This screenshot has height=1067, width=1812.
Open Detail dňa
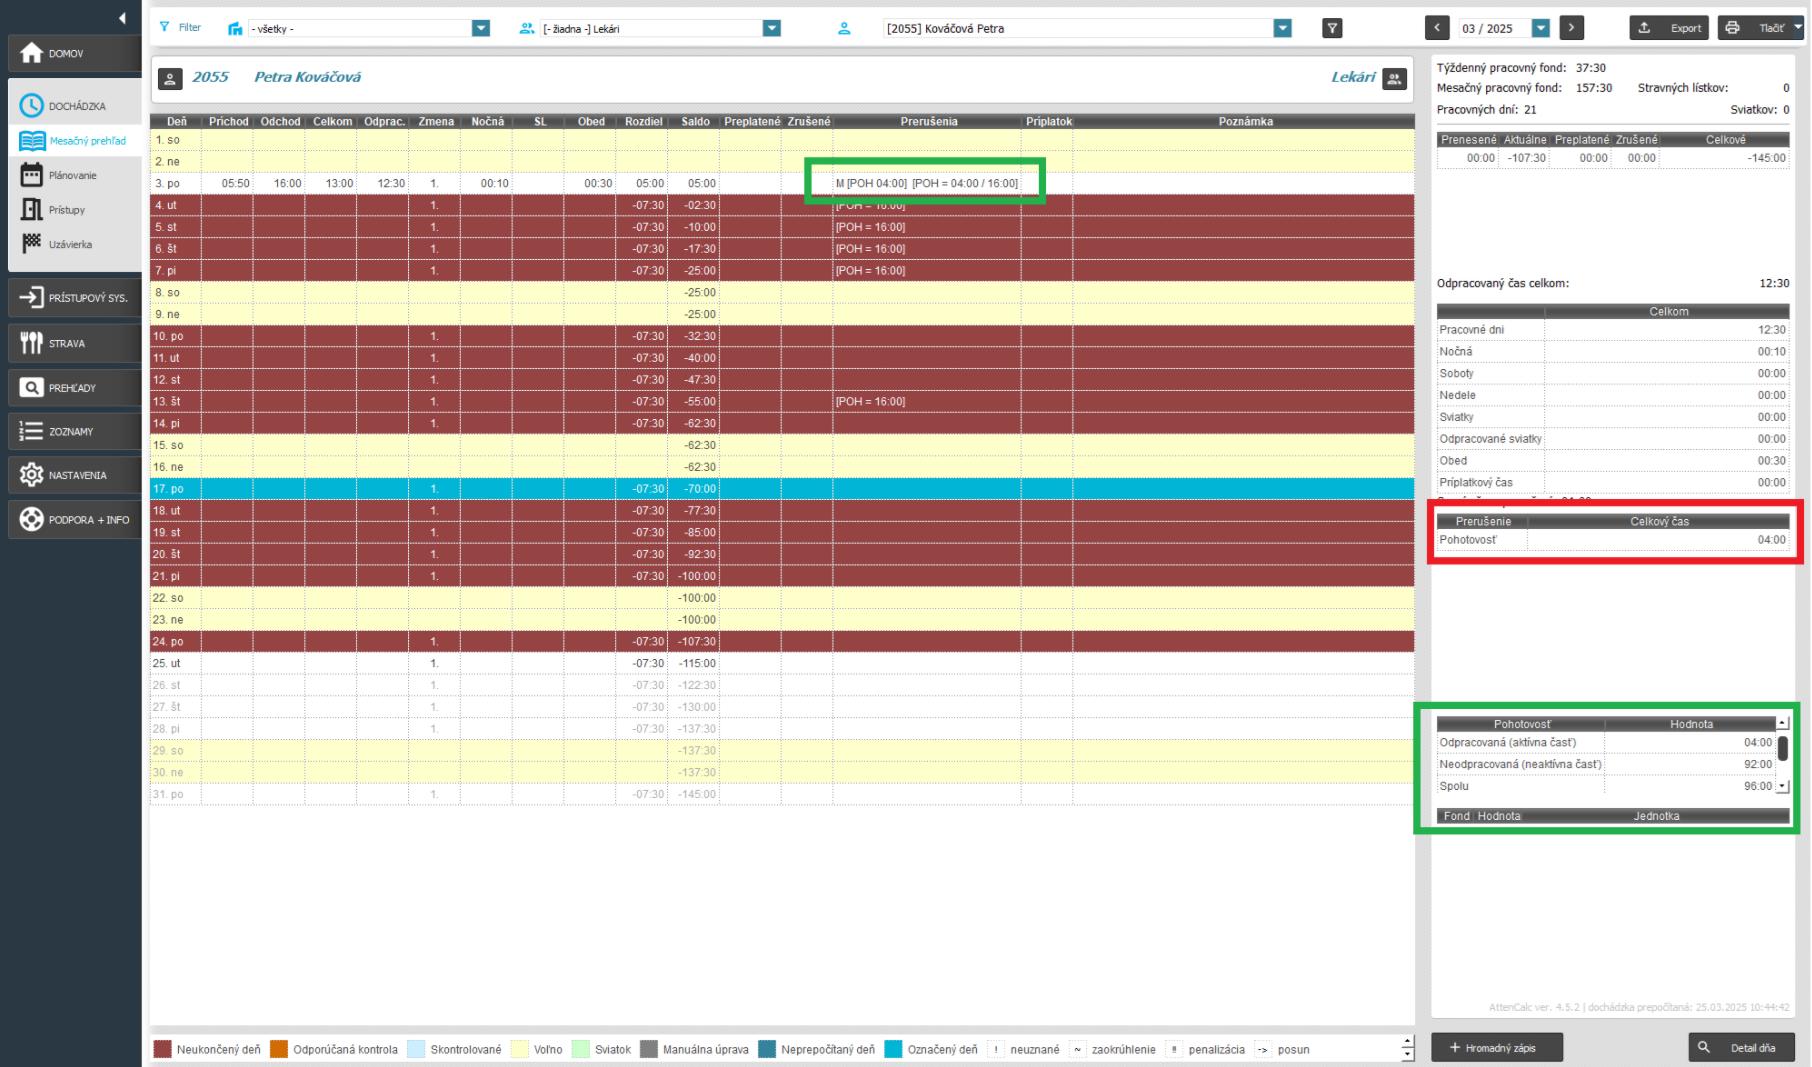[x=1741, y=1048]
